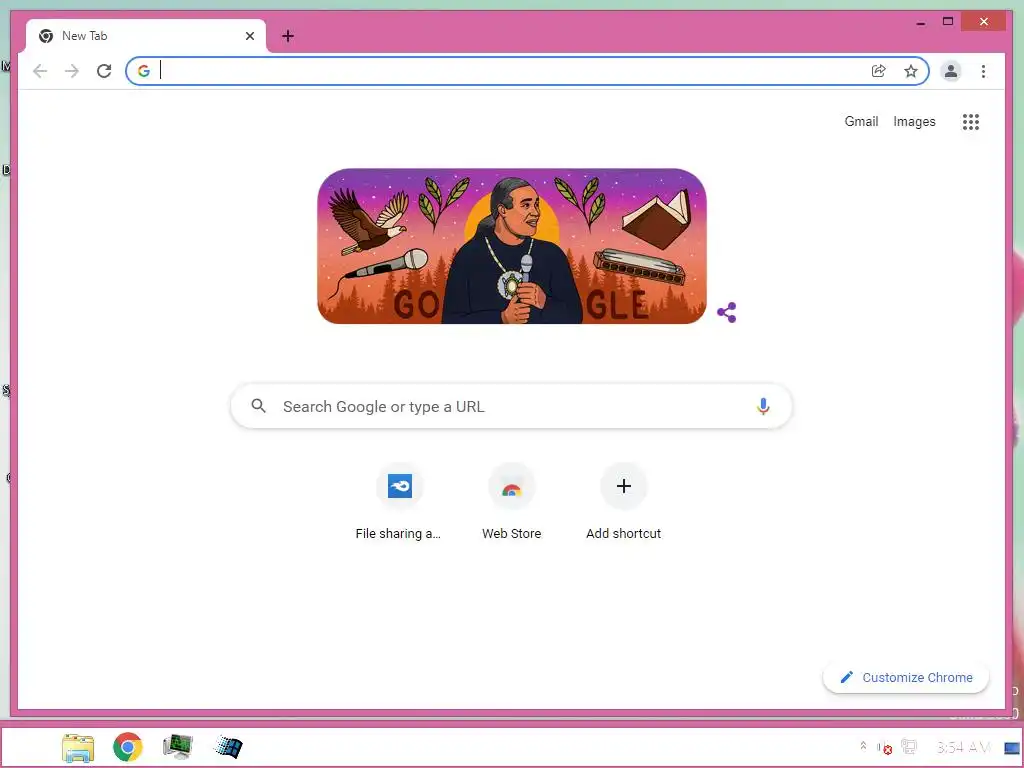Open Chrome three-dot menu
The width and height of the screenshot is (1024, 768).
[x=983, y=71]
